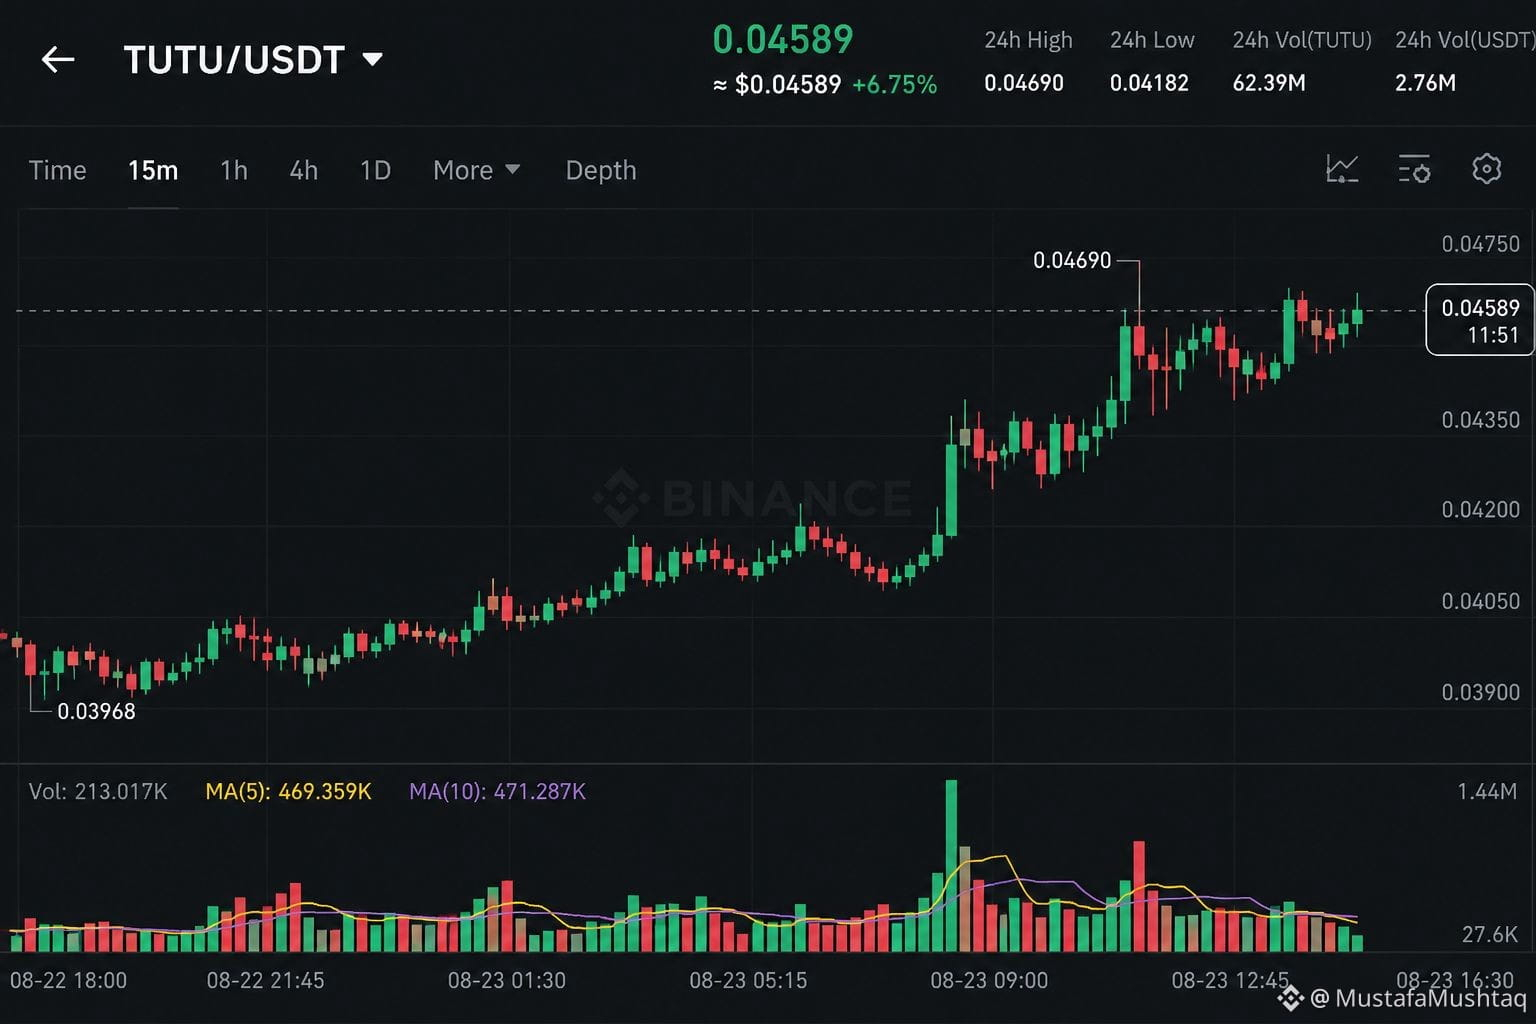Image resolution: width=1536 pixels, height=1024 pixels.
Task: Open the hexagon chart settings gear
Action: tap(1487, 169)
